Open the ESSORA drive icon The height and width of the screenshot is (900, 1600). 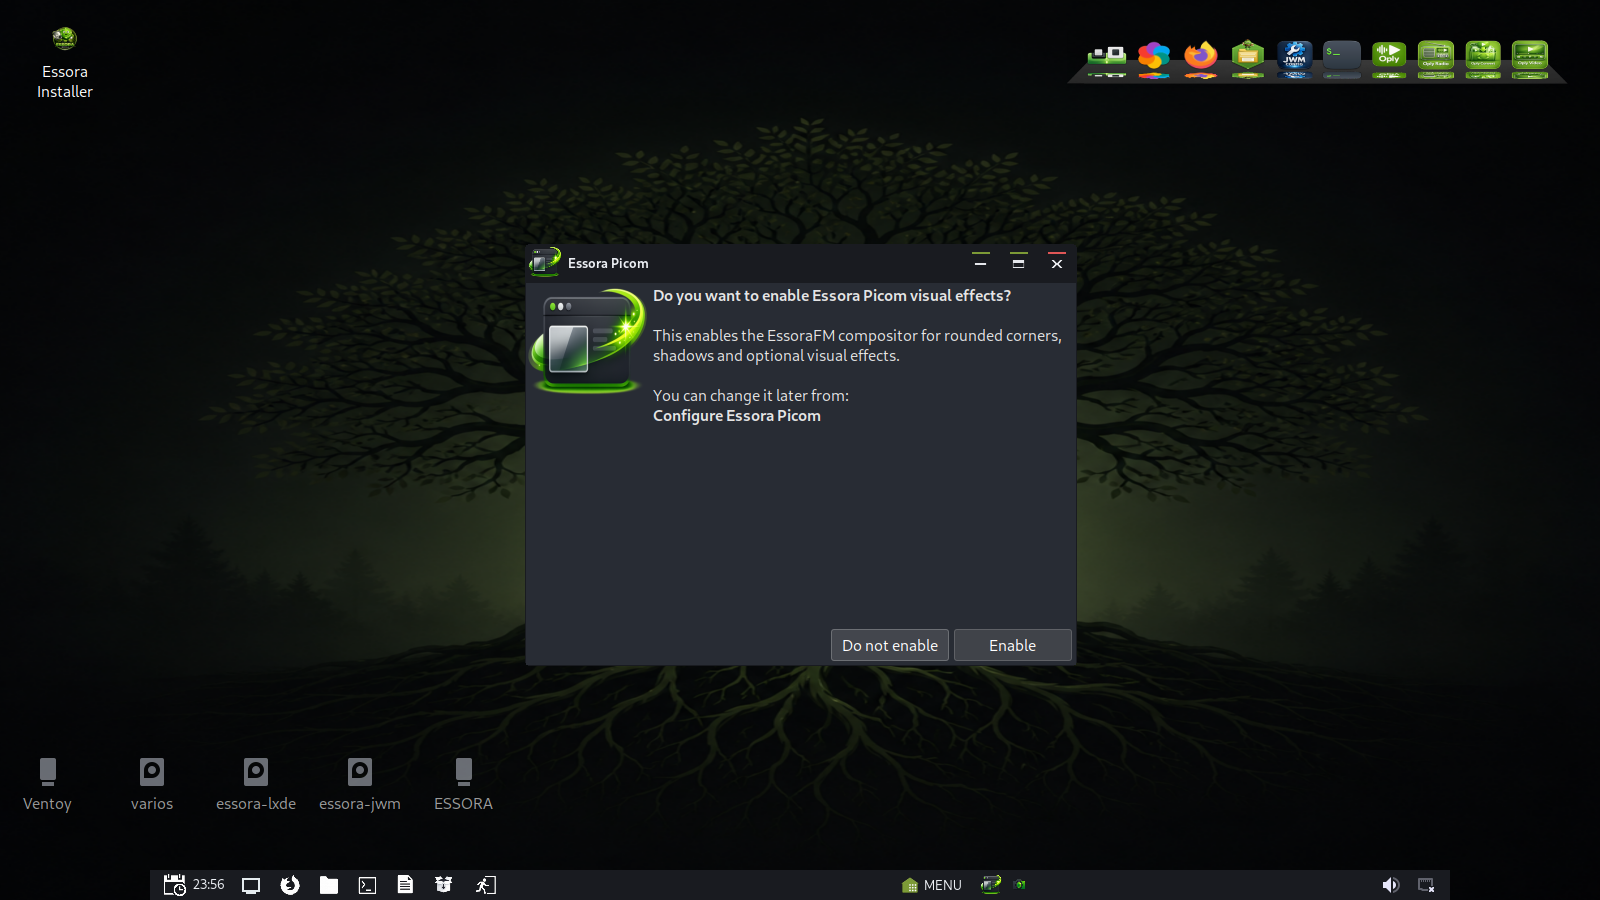(x=463, y=784)
